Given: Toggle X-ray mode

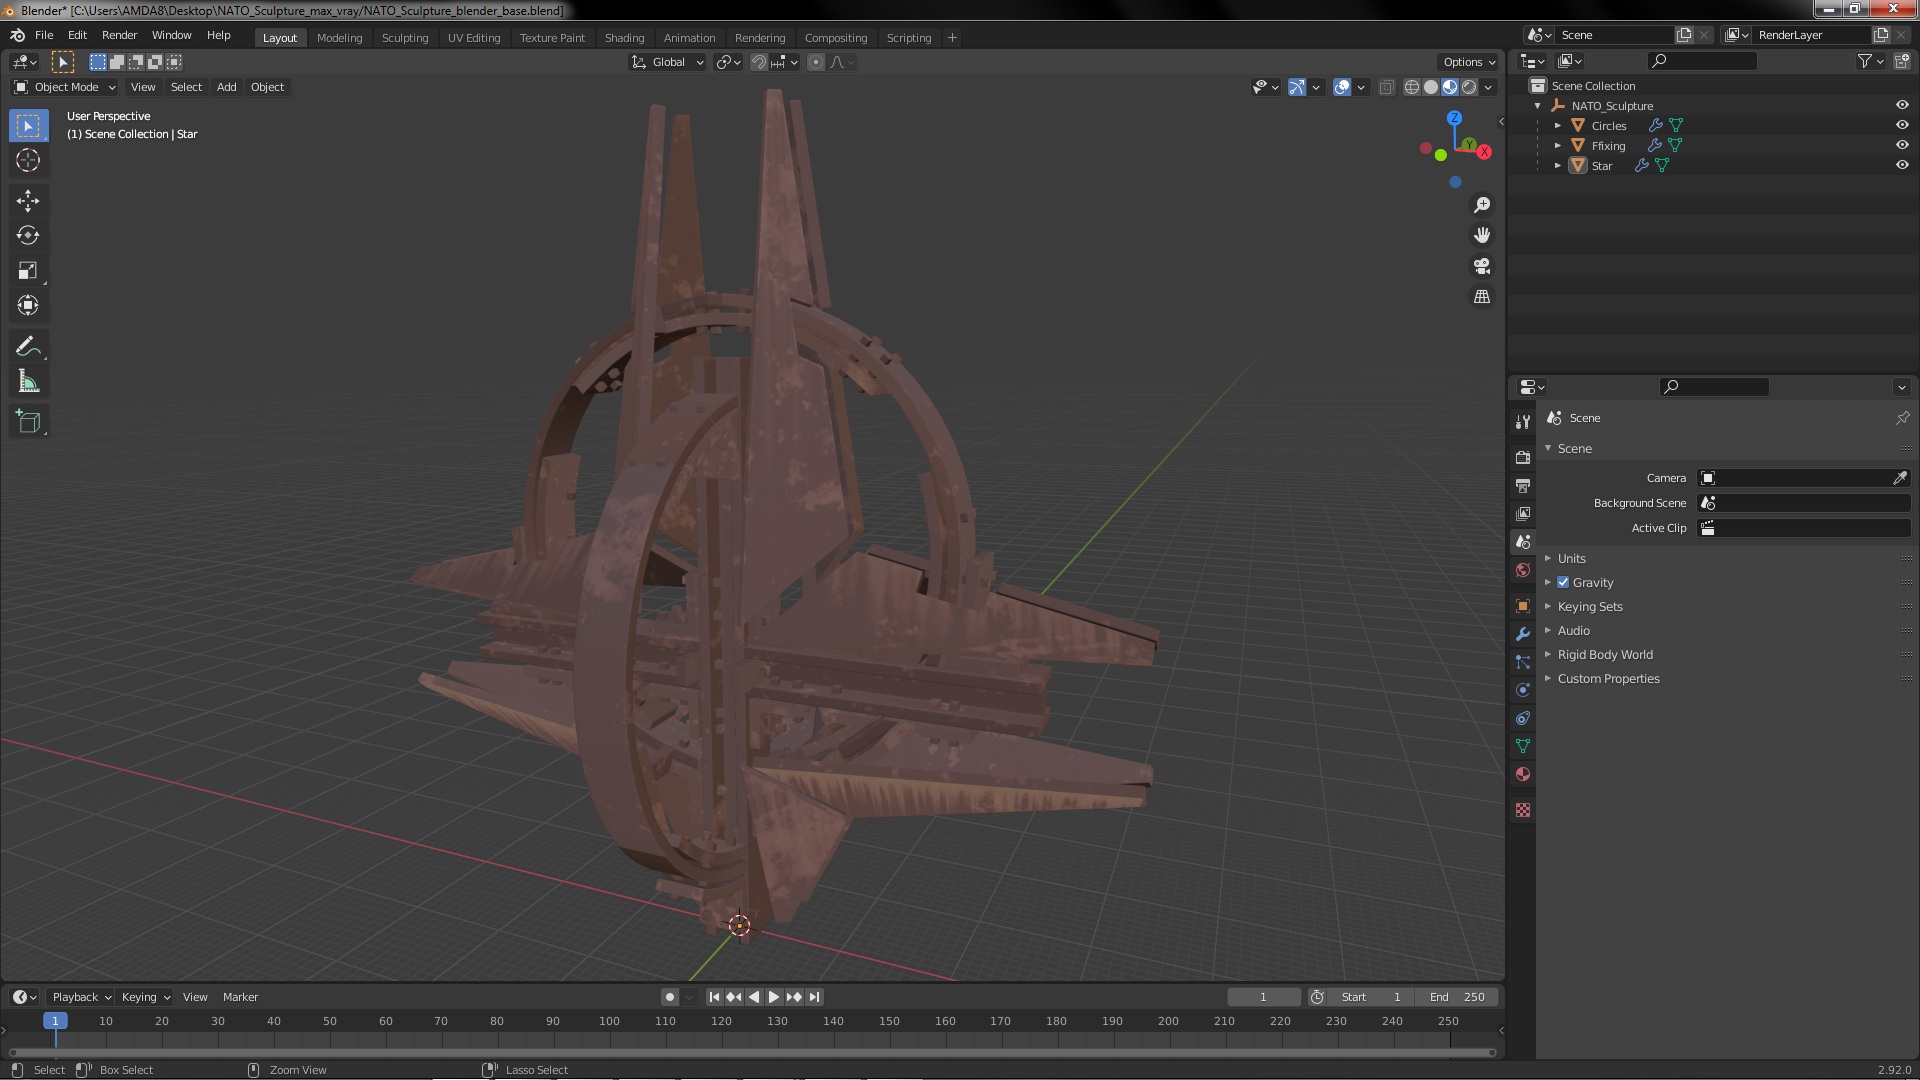Looking at the screenshot, I should point(1386,87).
